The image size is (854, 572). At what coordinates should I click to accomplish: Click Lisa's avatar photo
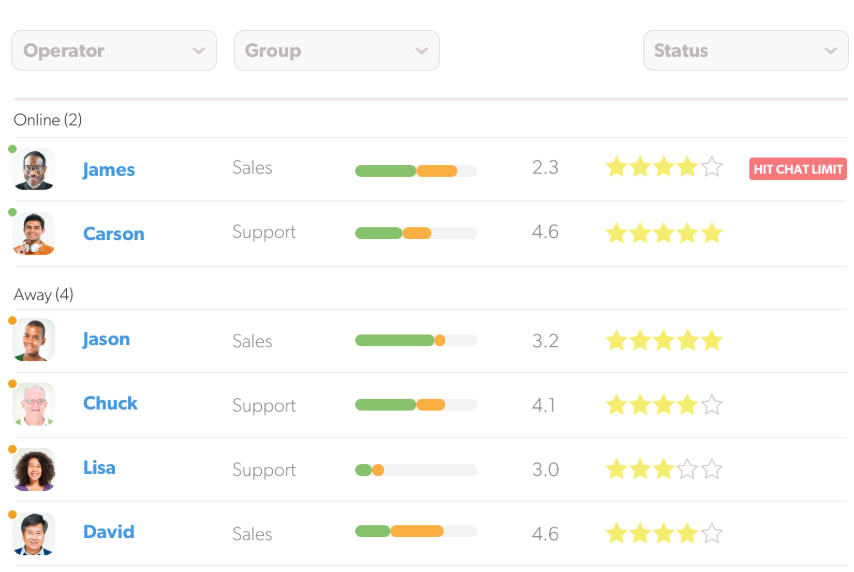(x=34, y=470)
